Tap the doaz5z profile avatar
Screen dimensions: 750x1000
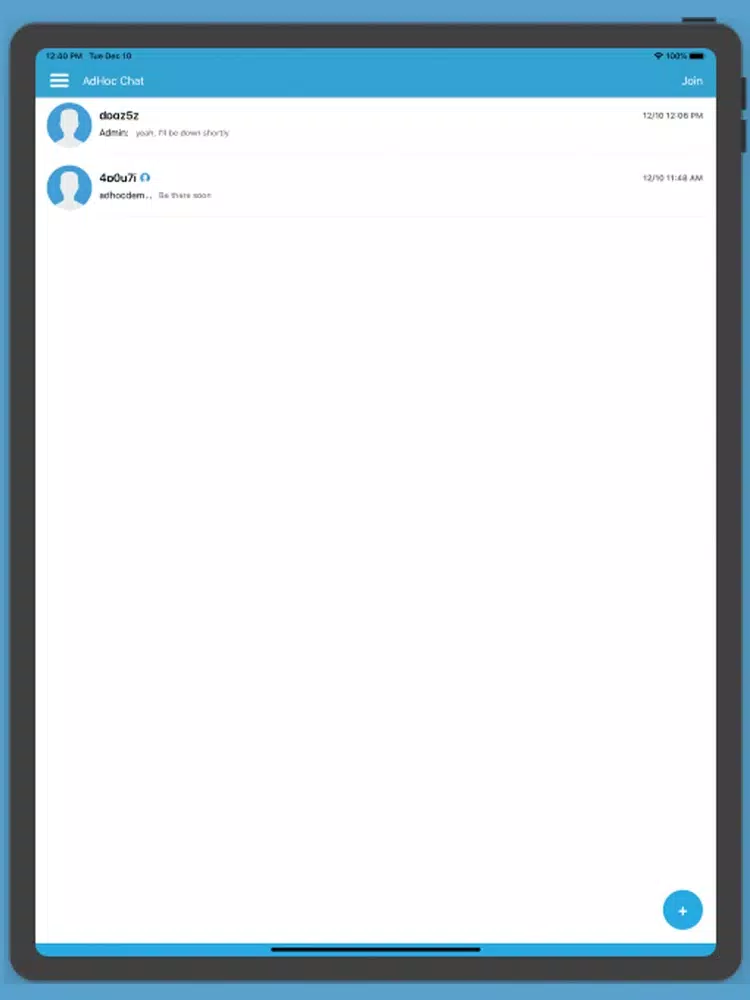click(x=70, y=124)
